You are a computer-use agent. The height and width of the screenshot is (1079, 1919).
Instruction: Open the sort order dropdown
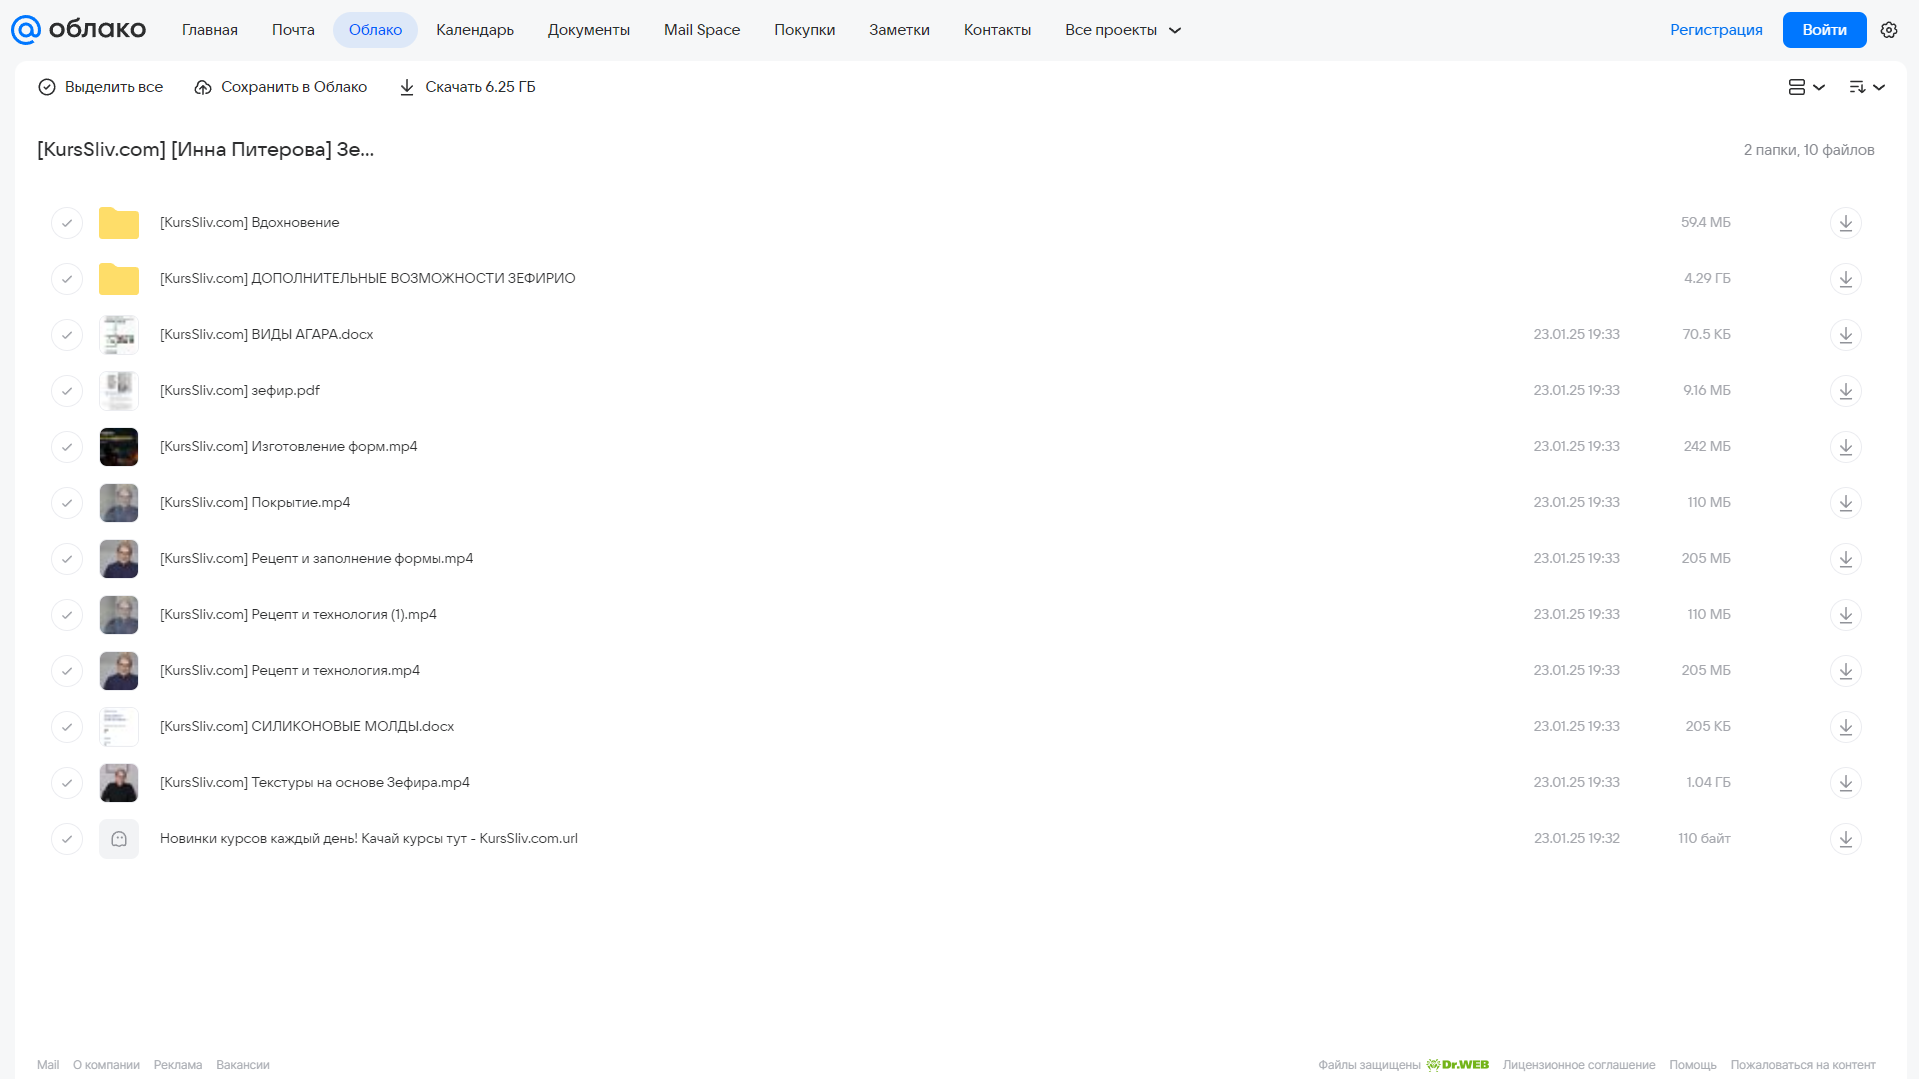point(1866,87)
